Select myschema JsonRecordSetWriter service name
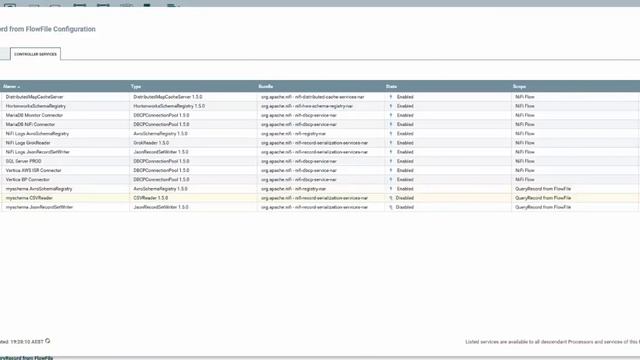The height and width of the screenshot is (360, 640). pyautogui.click(x=40, y=207)
